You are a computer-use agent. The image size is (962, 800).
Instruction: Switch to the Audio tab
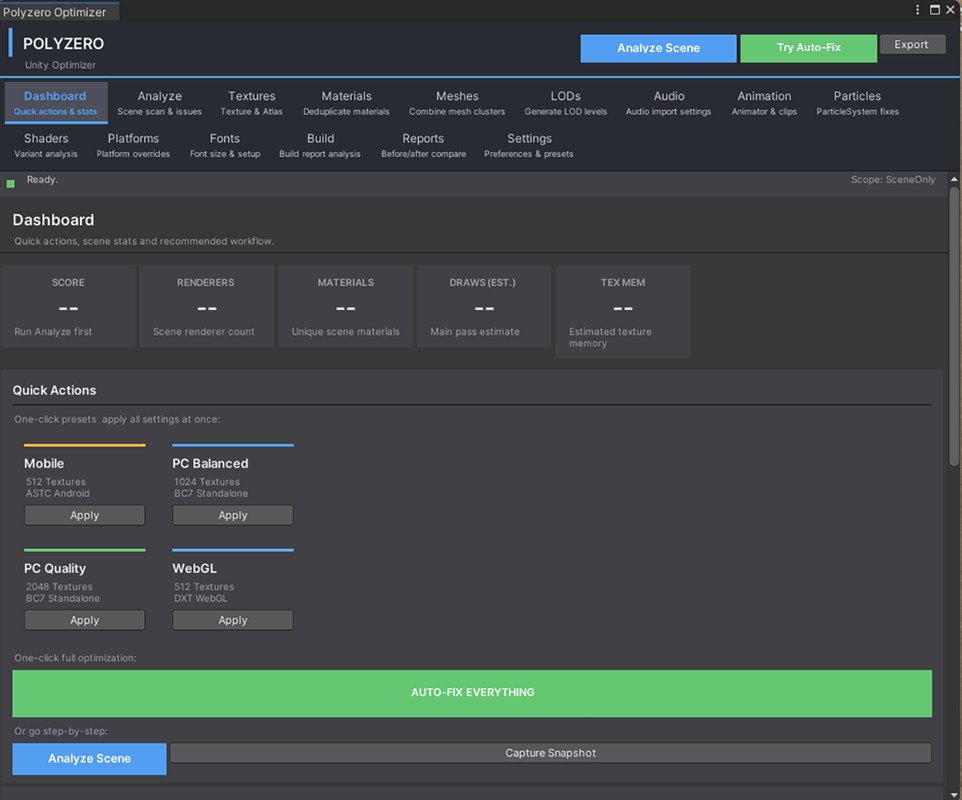pos(669,102)
